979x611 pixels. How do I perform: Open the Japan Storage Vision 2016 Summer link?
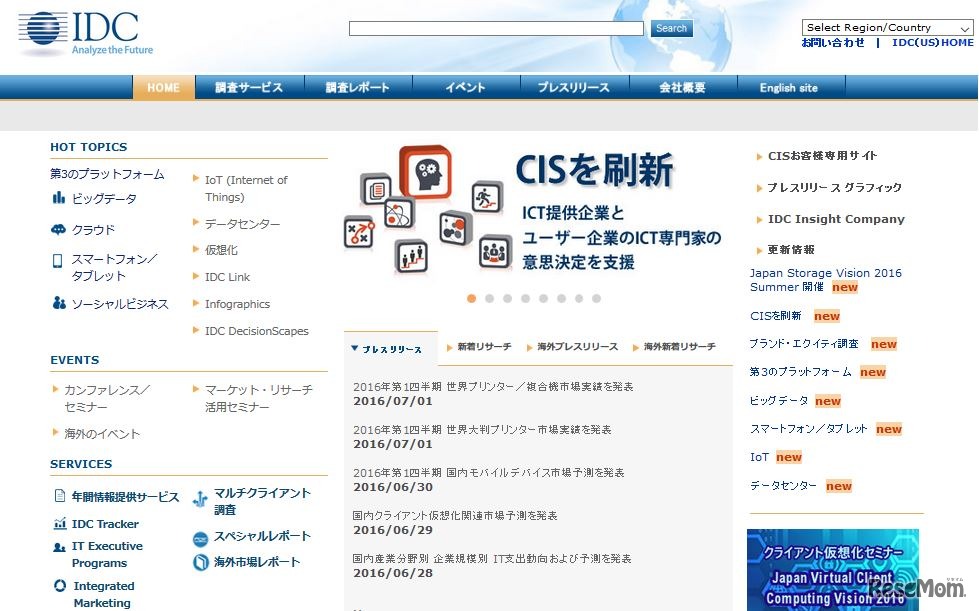click(825, 280)
